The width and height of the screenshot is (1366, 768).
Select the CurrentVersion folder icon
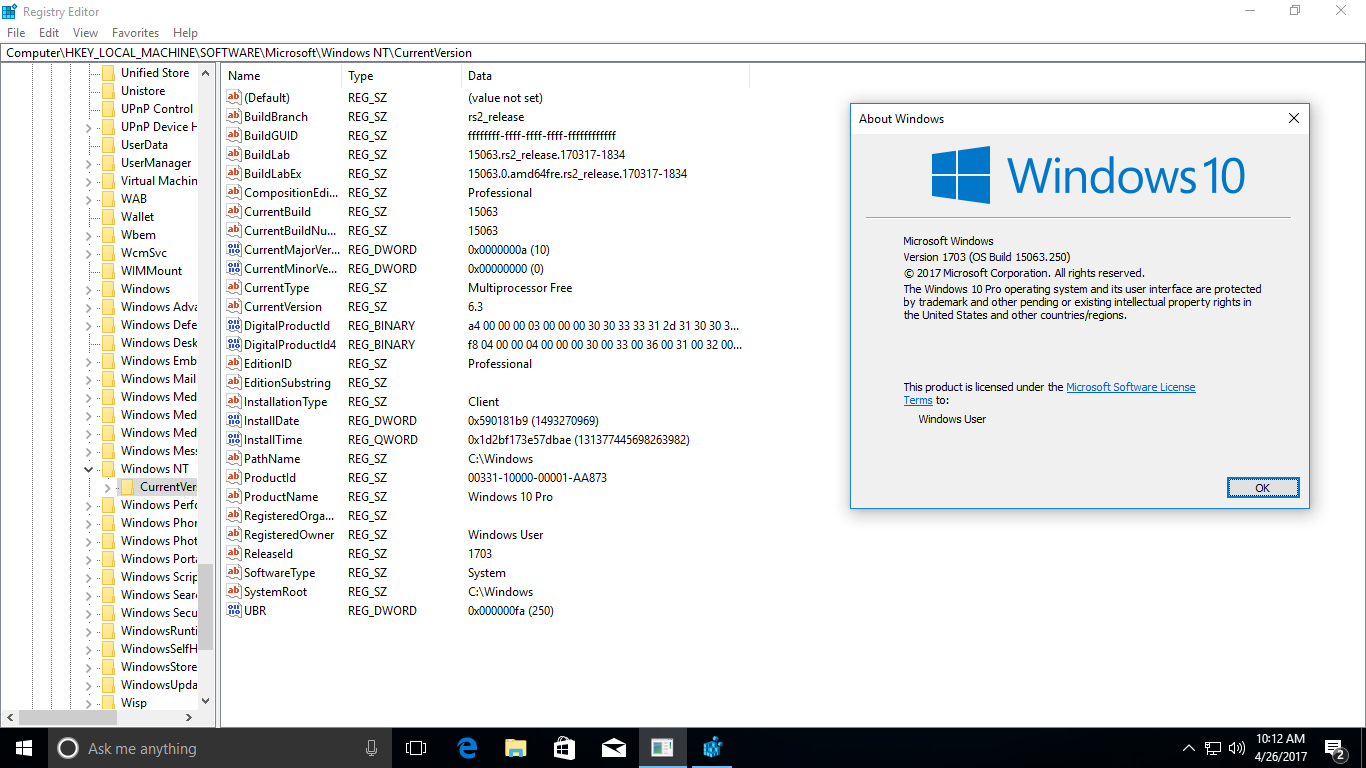pos(127,487)
